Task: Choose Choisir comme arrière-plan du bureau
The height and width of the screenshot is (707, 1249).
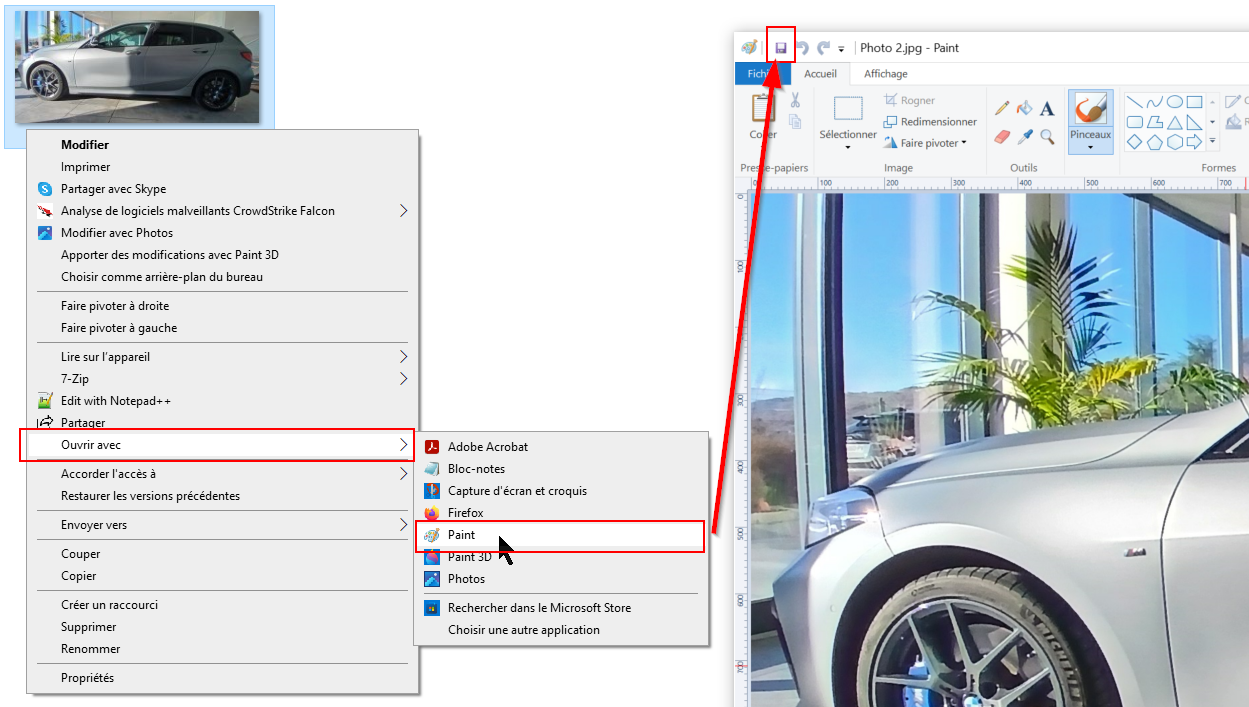Action: click(222, 277)
